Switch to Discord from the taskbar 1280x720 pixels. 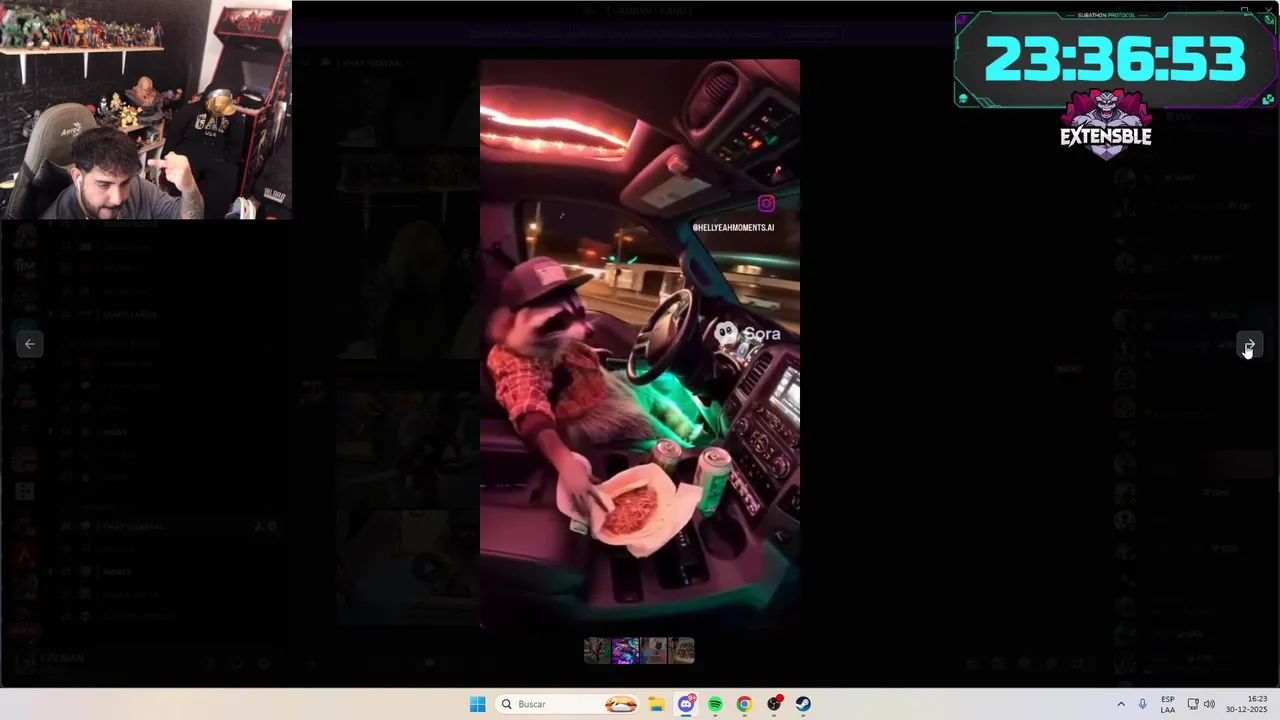point(686,704)
